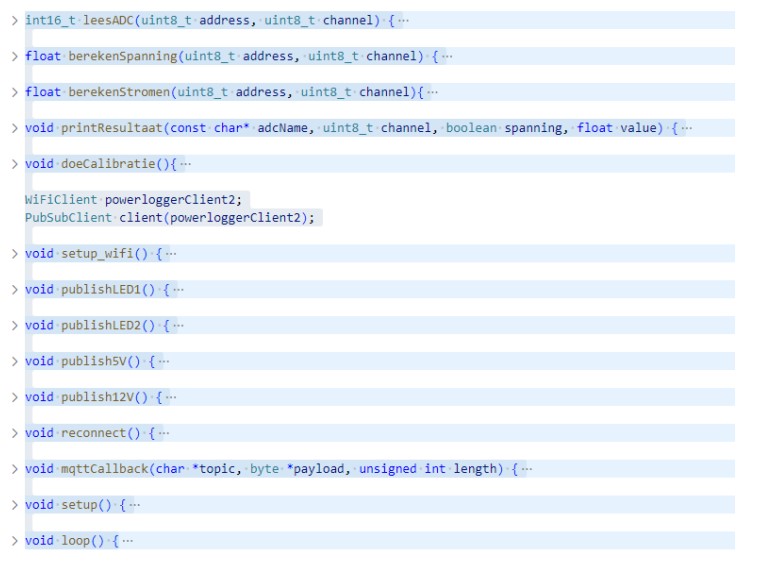The image size is (758, 563).
Task: Unfold the berekenStromen function
Action: point(14,92)
